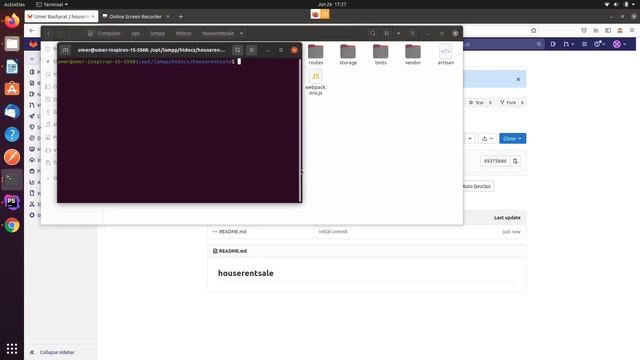640x360 pixels.
Task: Star the houserentsale project
Action: (476, 103)
